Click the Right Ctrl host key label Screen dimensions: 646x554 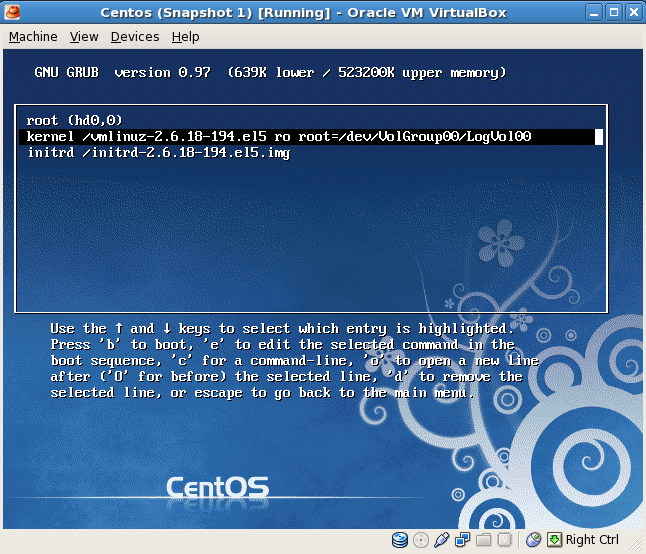click(592, 540)
